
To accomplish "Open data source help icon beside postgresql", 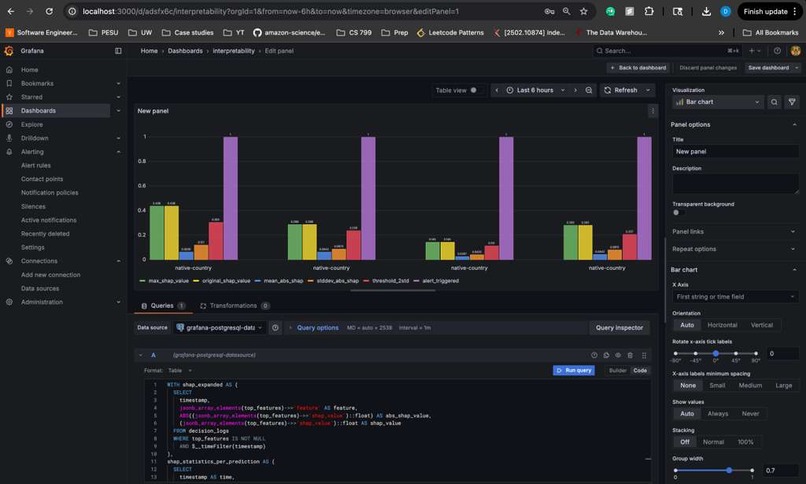I will 276,328.
